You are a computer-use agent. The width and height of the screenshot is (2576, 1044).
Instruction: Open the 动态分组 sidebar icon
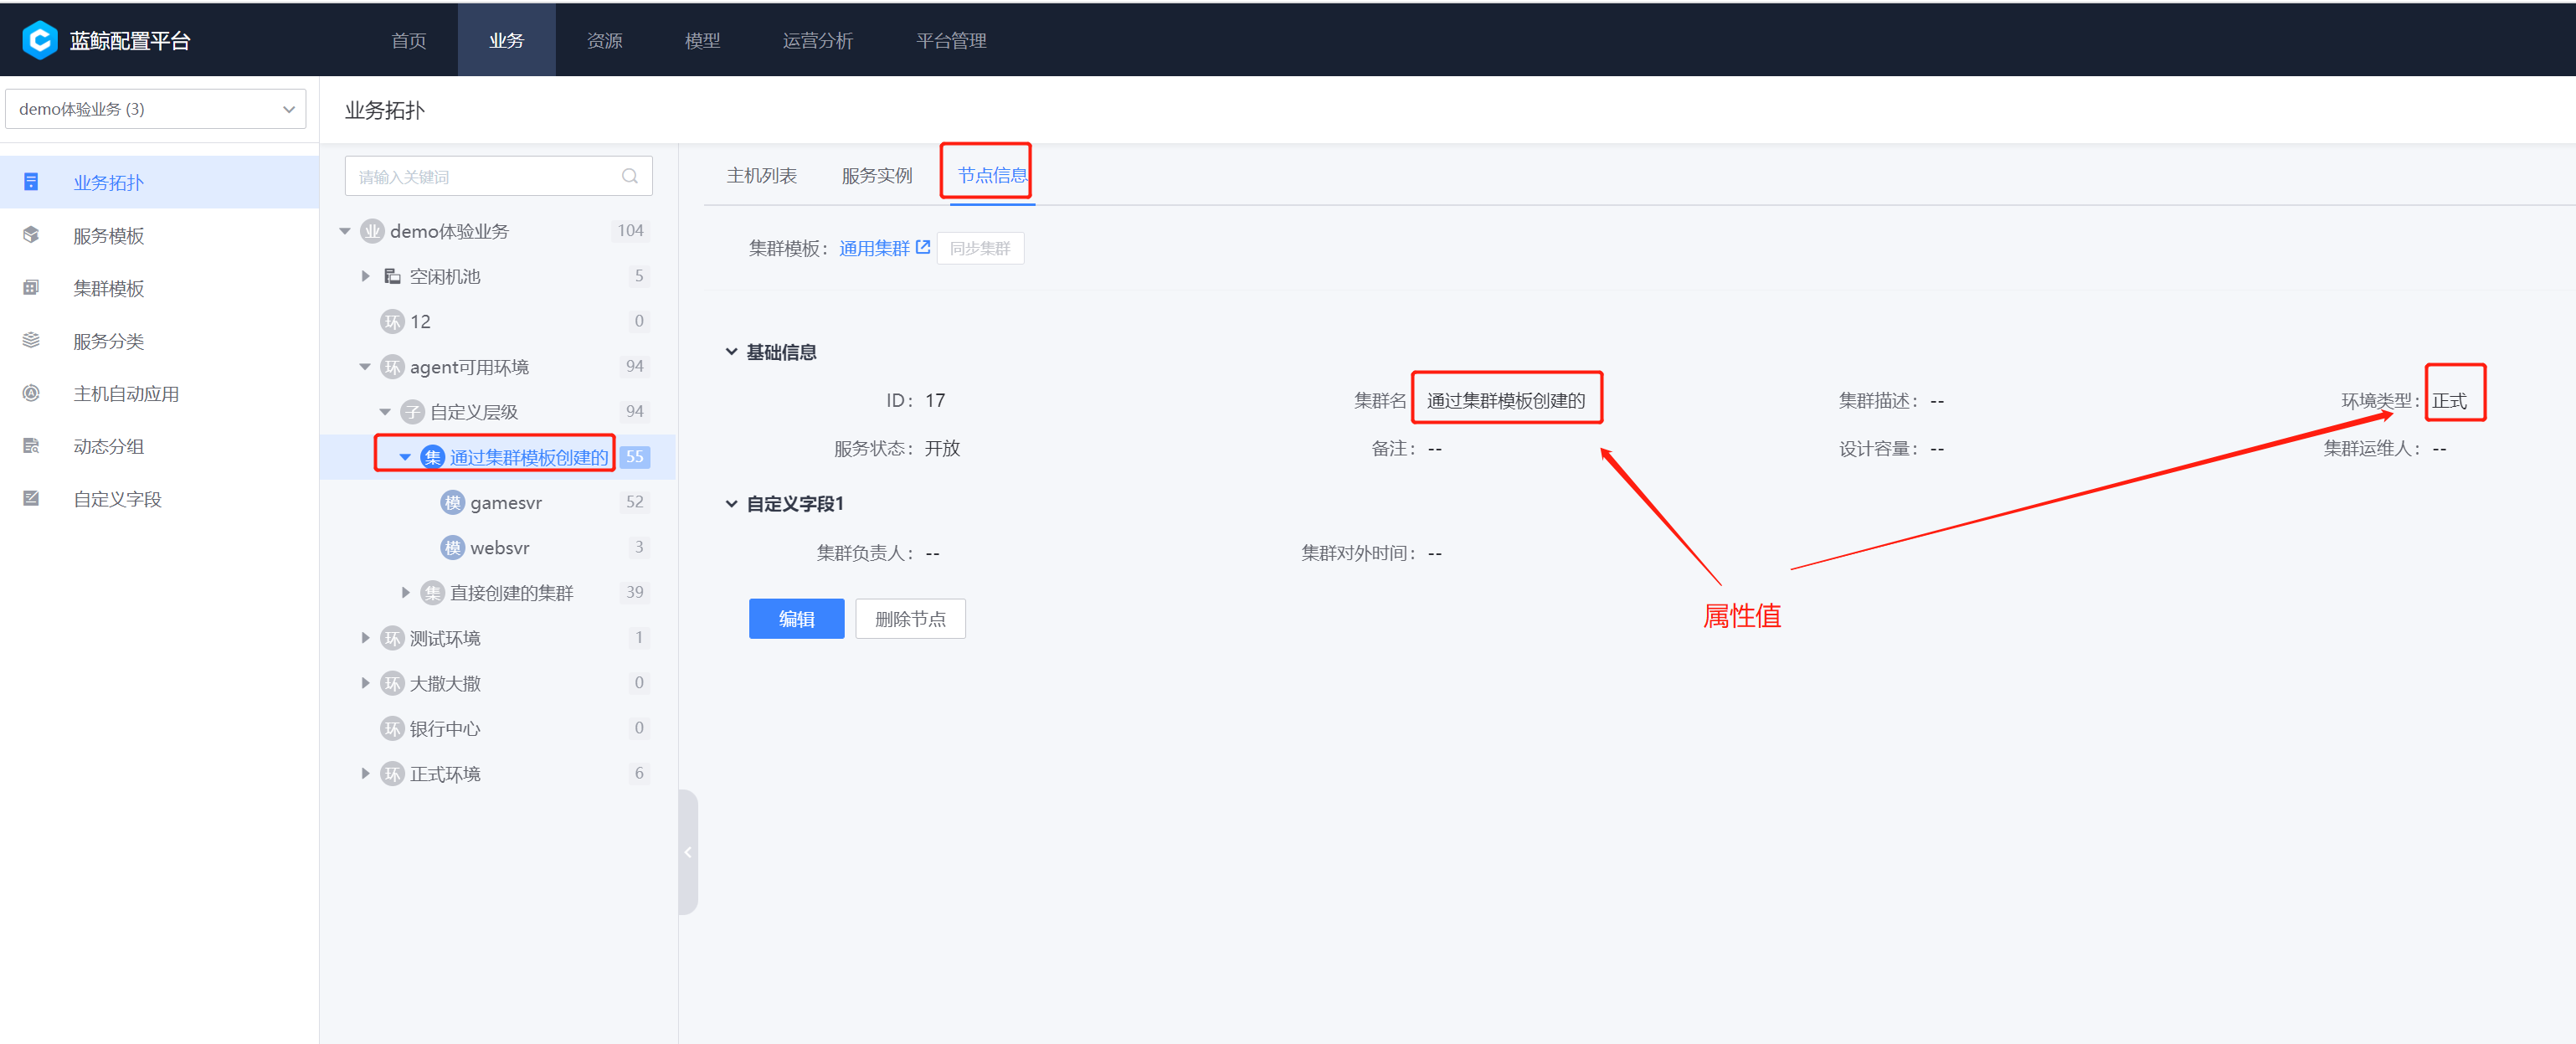click(x=31, y=446)
